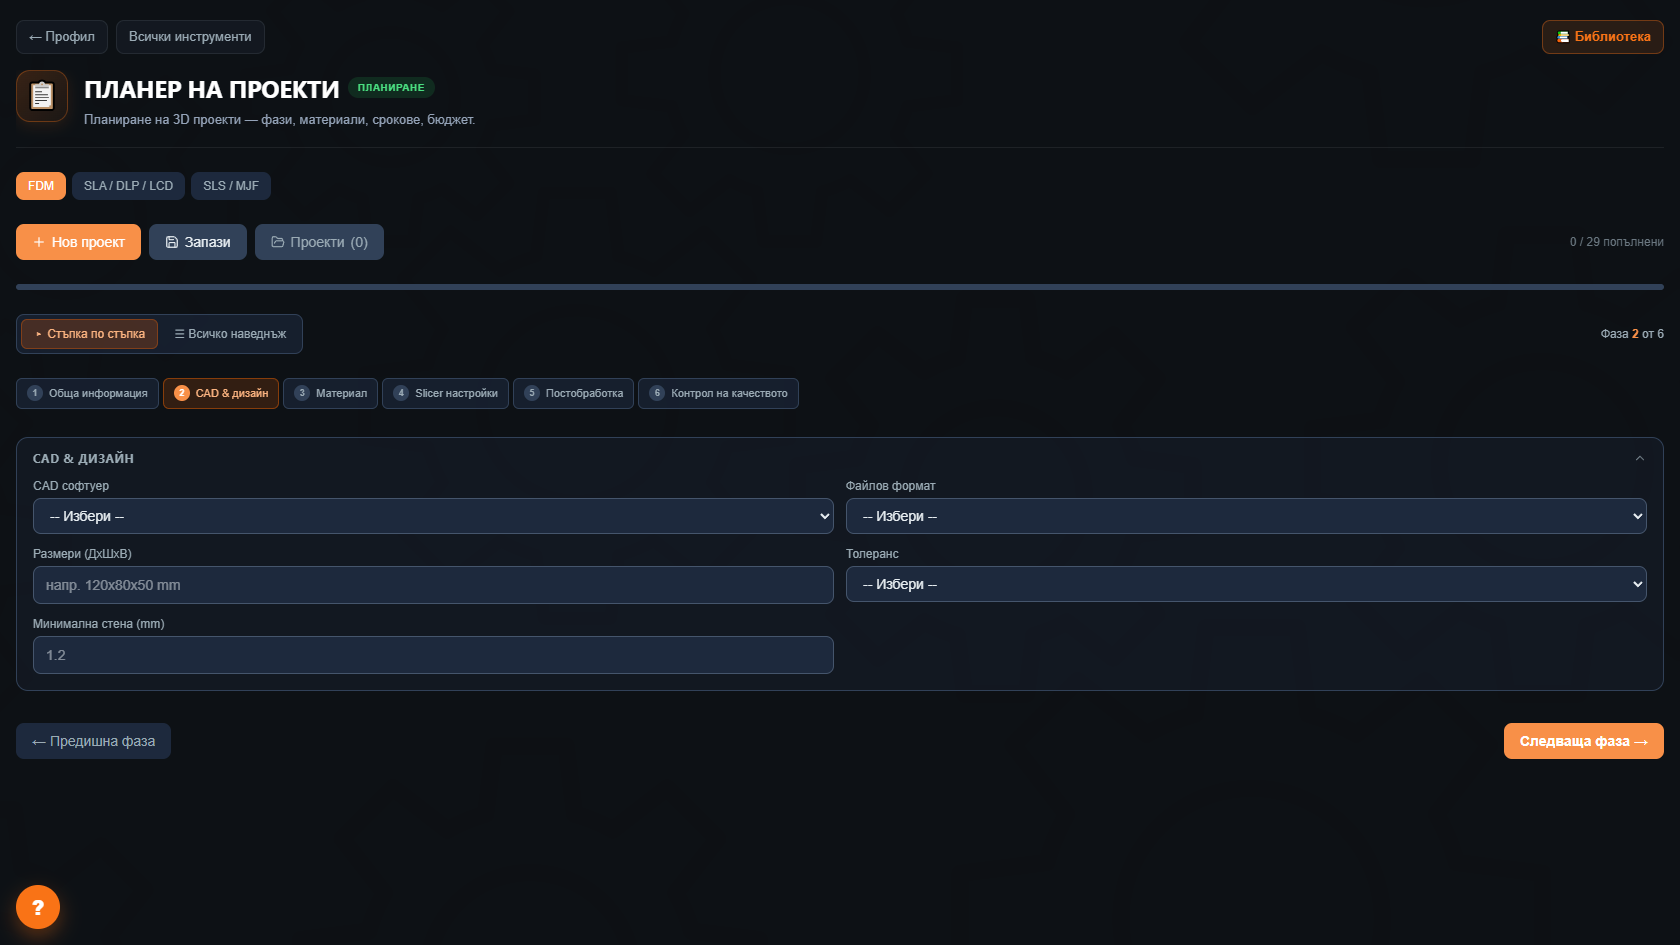Screen dimensions: 1680x945
Task: Open the Проекти (0) folder button
Action: coord(319,242)
